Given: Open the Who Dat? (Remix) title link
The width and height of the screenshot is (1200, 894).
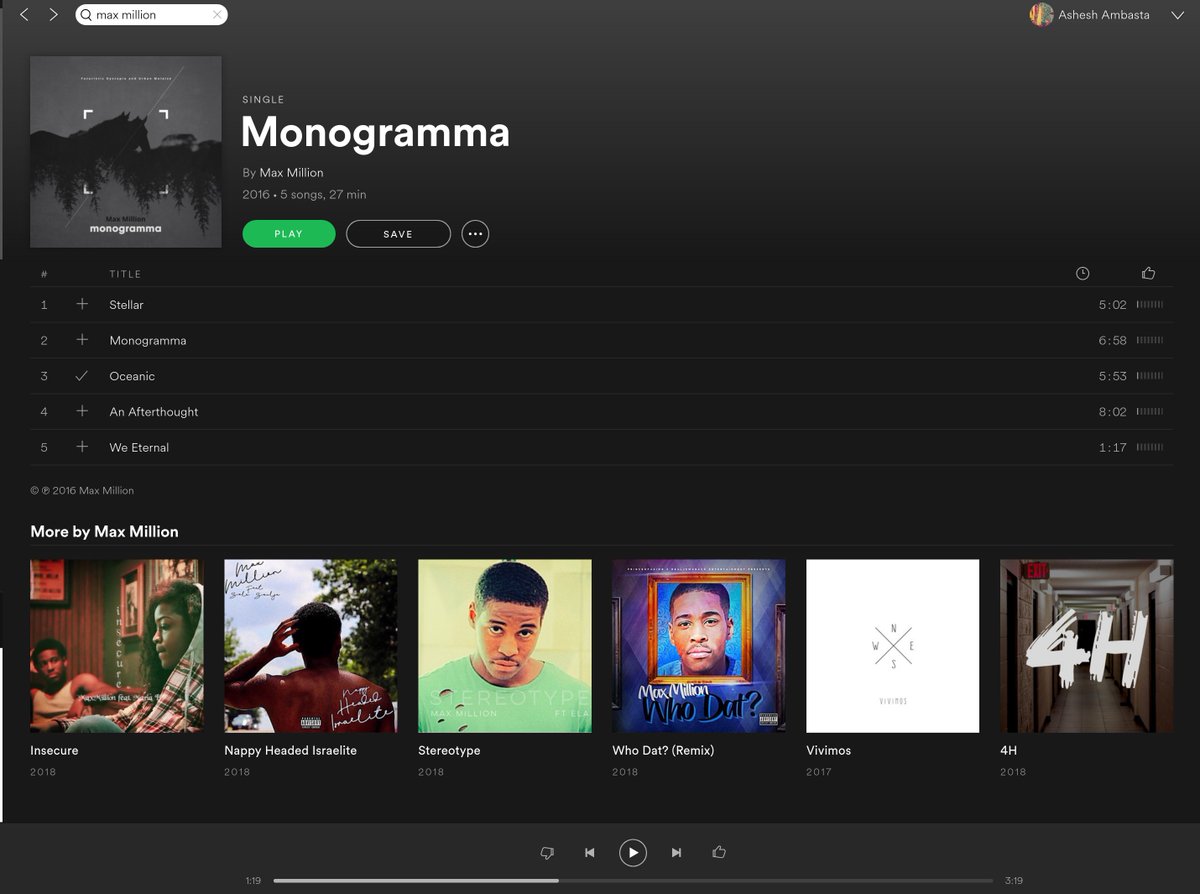Looking at the screenshot, I should tap(663, 750).
